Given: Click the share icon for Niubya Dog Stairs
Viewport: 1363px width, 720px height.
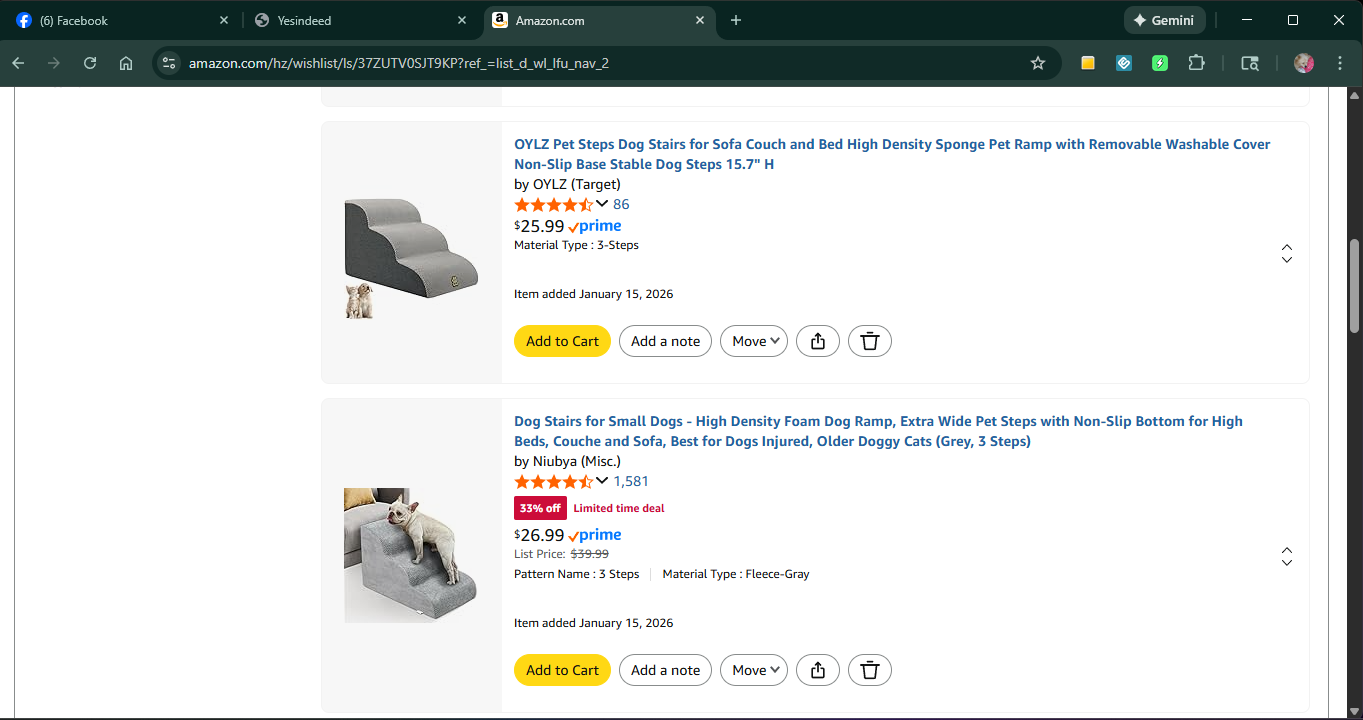Looking at the screenshot, I should [818, 670].
